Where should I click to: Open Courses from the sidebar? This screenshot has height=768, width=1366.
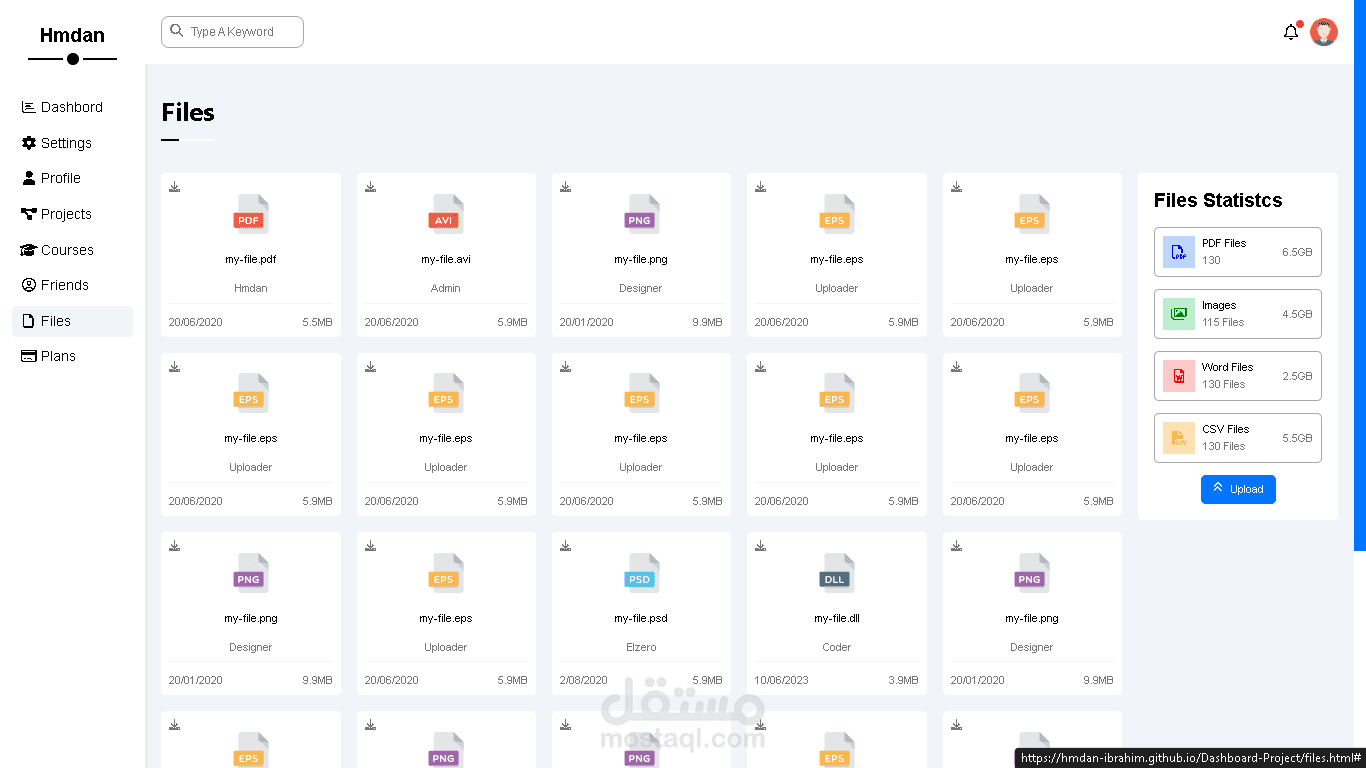point(72,250)
